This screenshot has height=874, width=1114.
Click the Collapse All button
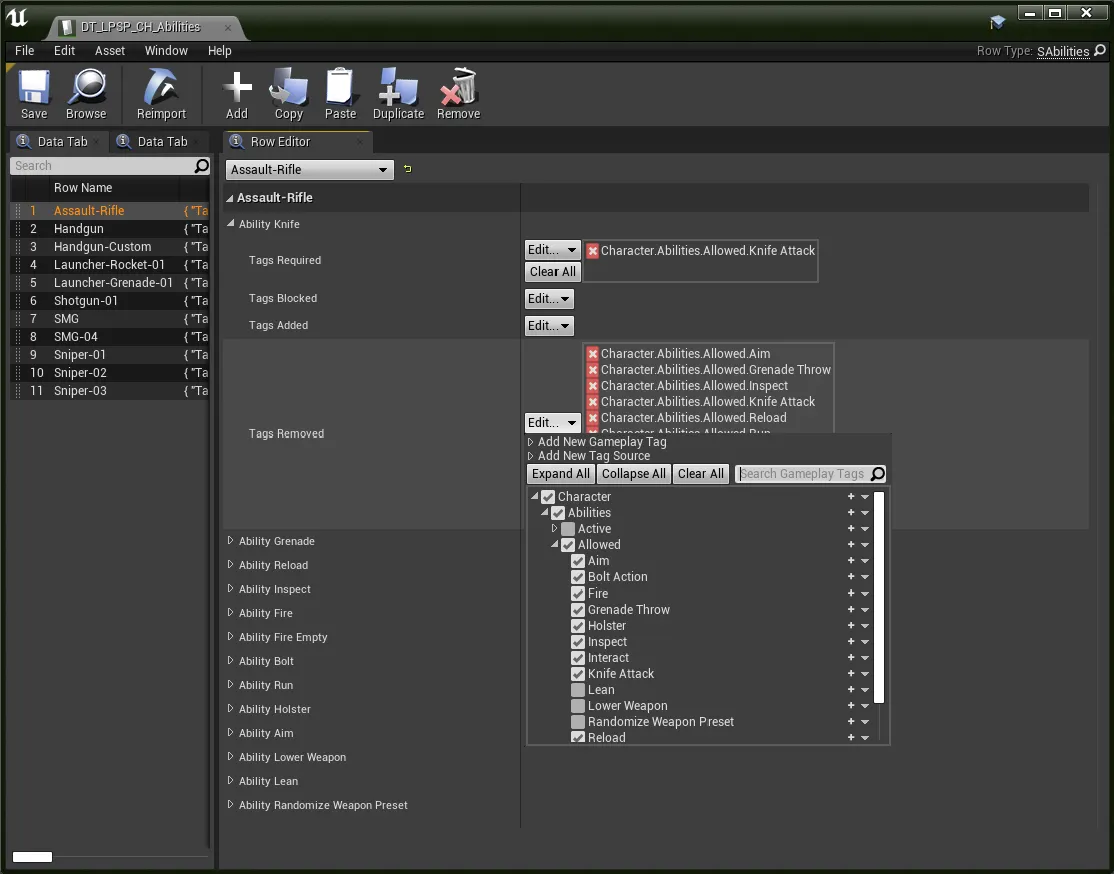pyautogui.click(x=633, y=474)
